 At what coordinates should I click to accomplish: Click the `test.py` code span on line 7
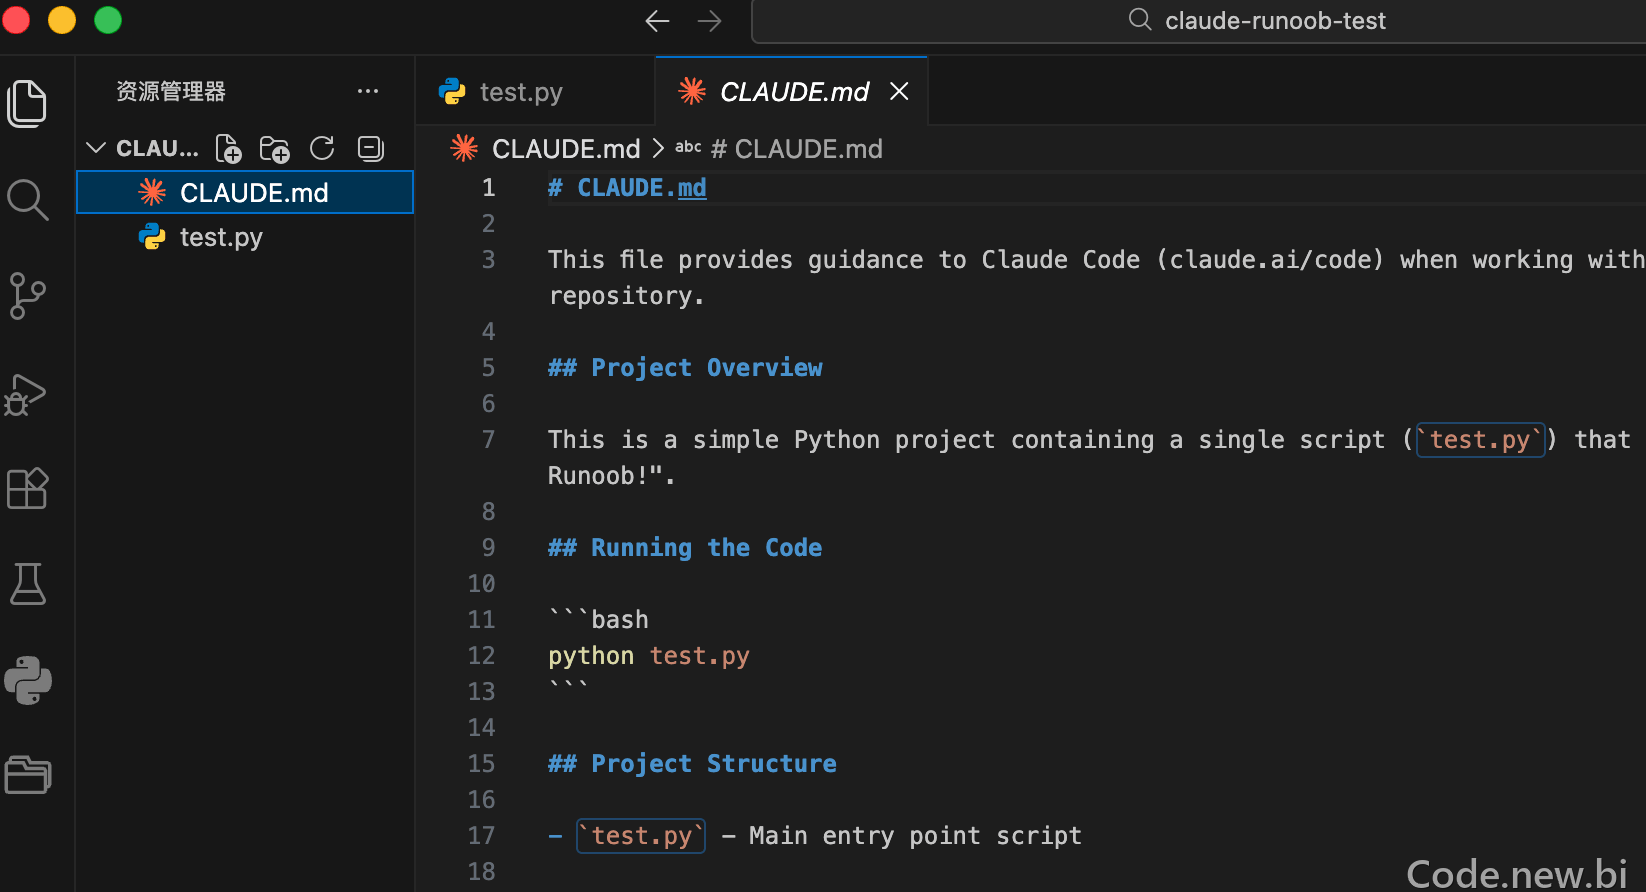[x=1480, y=440]
